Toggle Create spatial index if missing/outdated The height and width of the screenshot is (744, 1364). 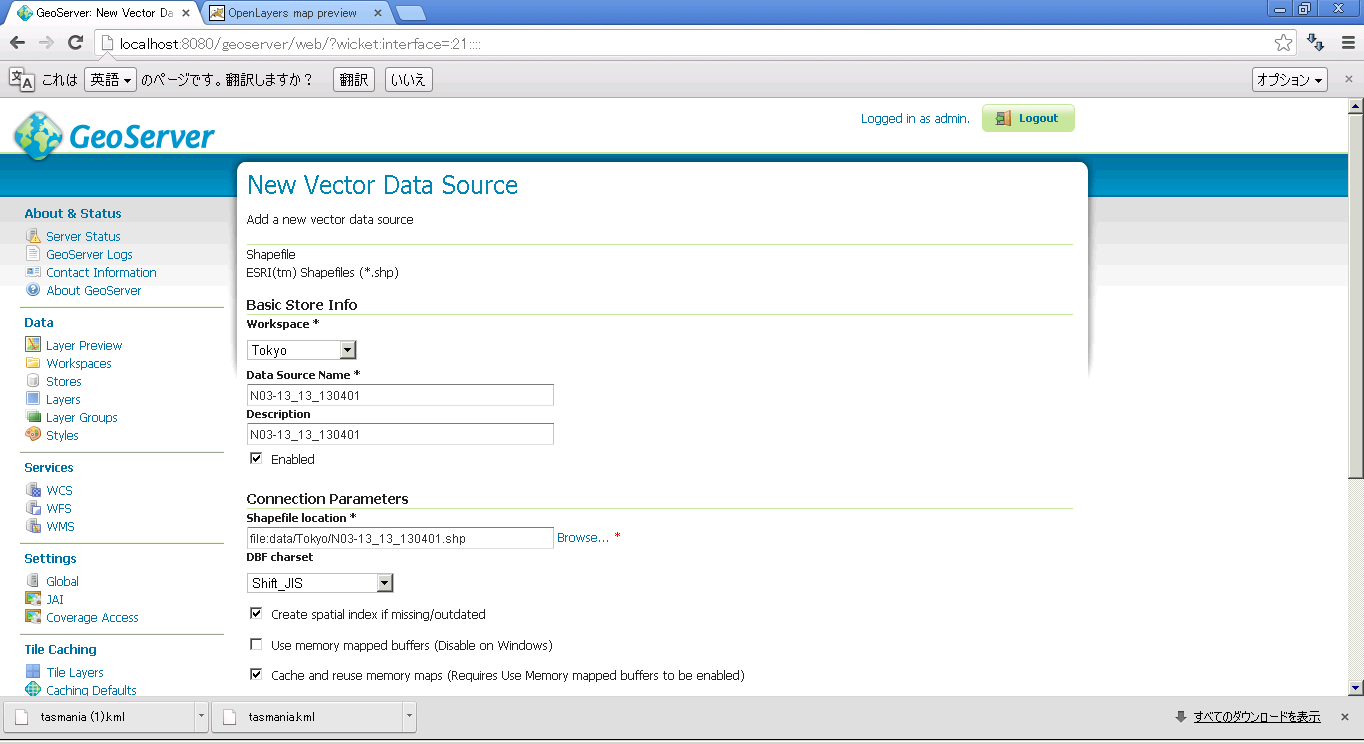click(256, 614)
